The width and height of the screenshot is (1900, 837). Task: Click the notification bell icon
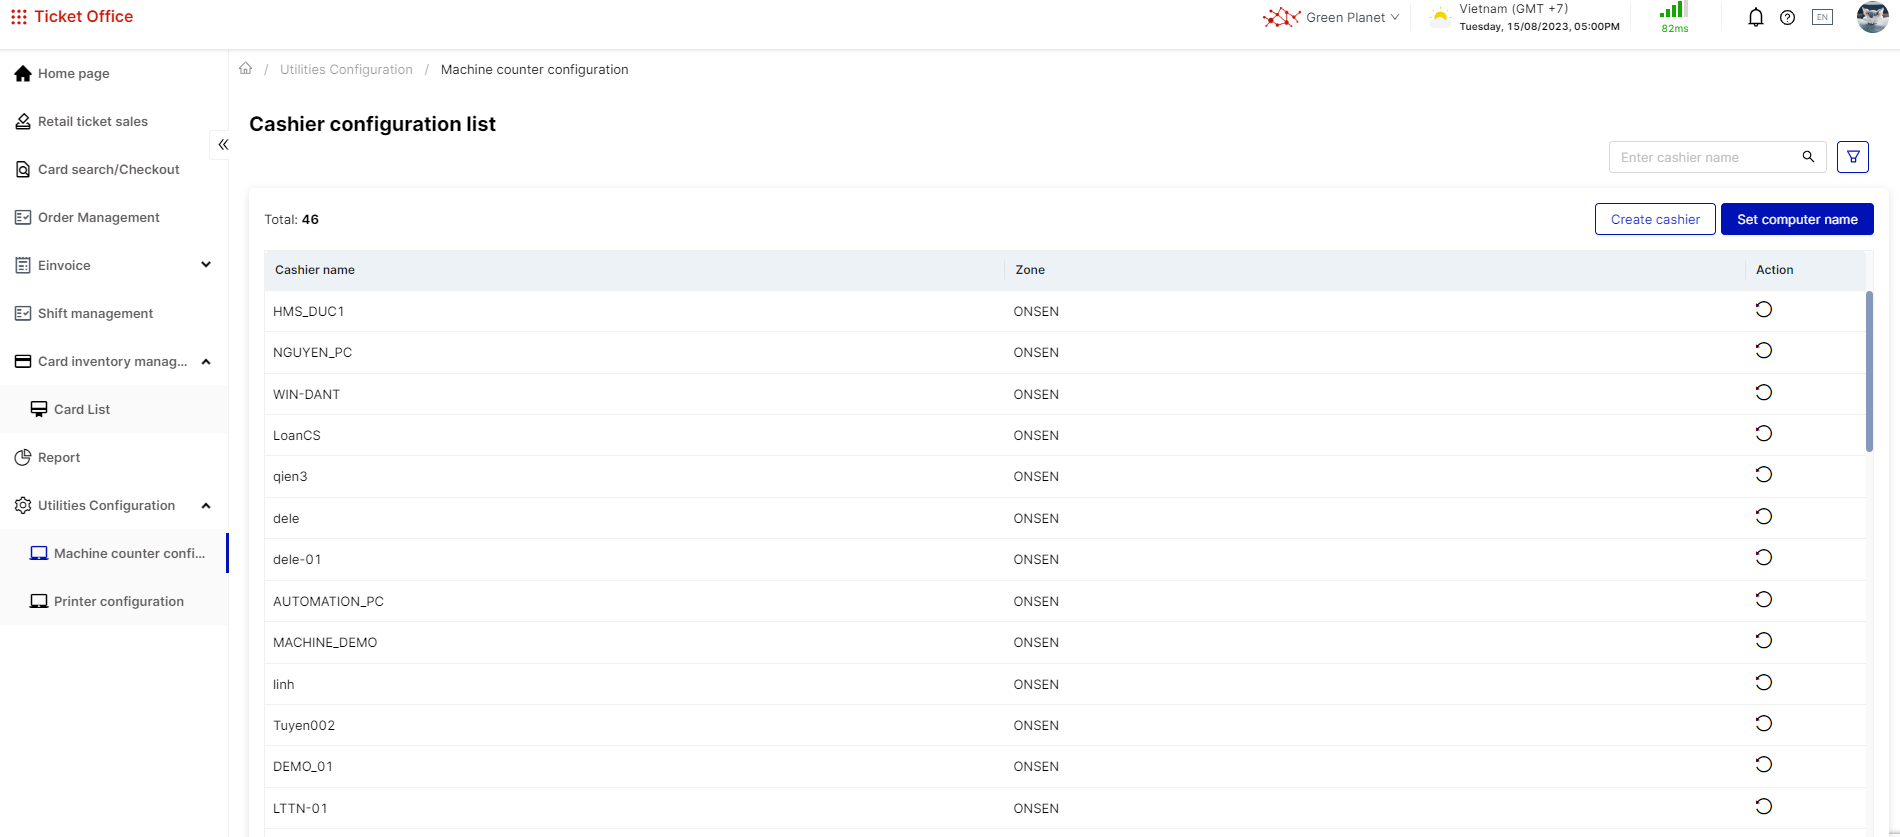click(1755, 17)
